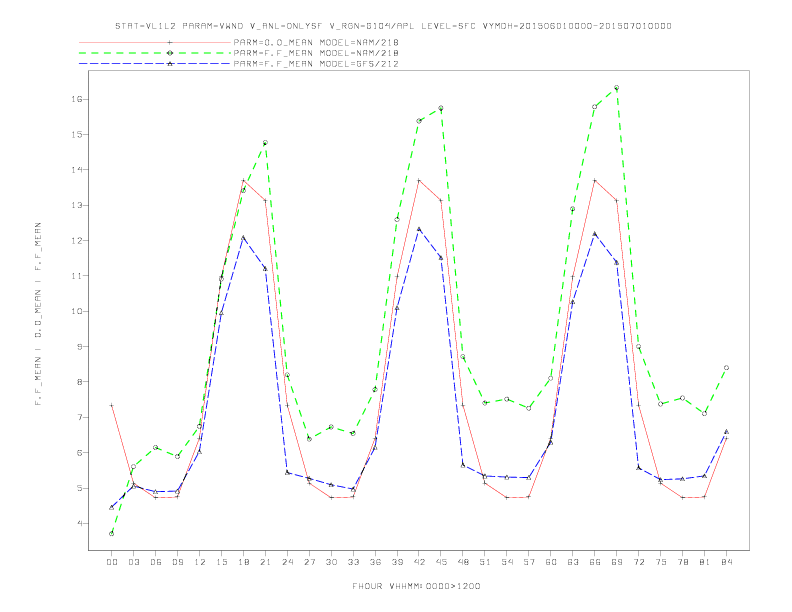
Task: Click x-axis forecast hour label 84
Action: click(x=726, y=562)
